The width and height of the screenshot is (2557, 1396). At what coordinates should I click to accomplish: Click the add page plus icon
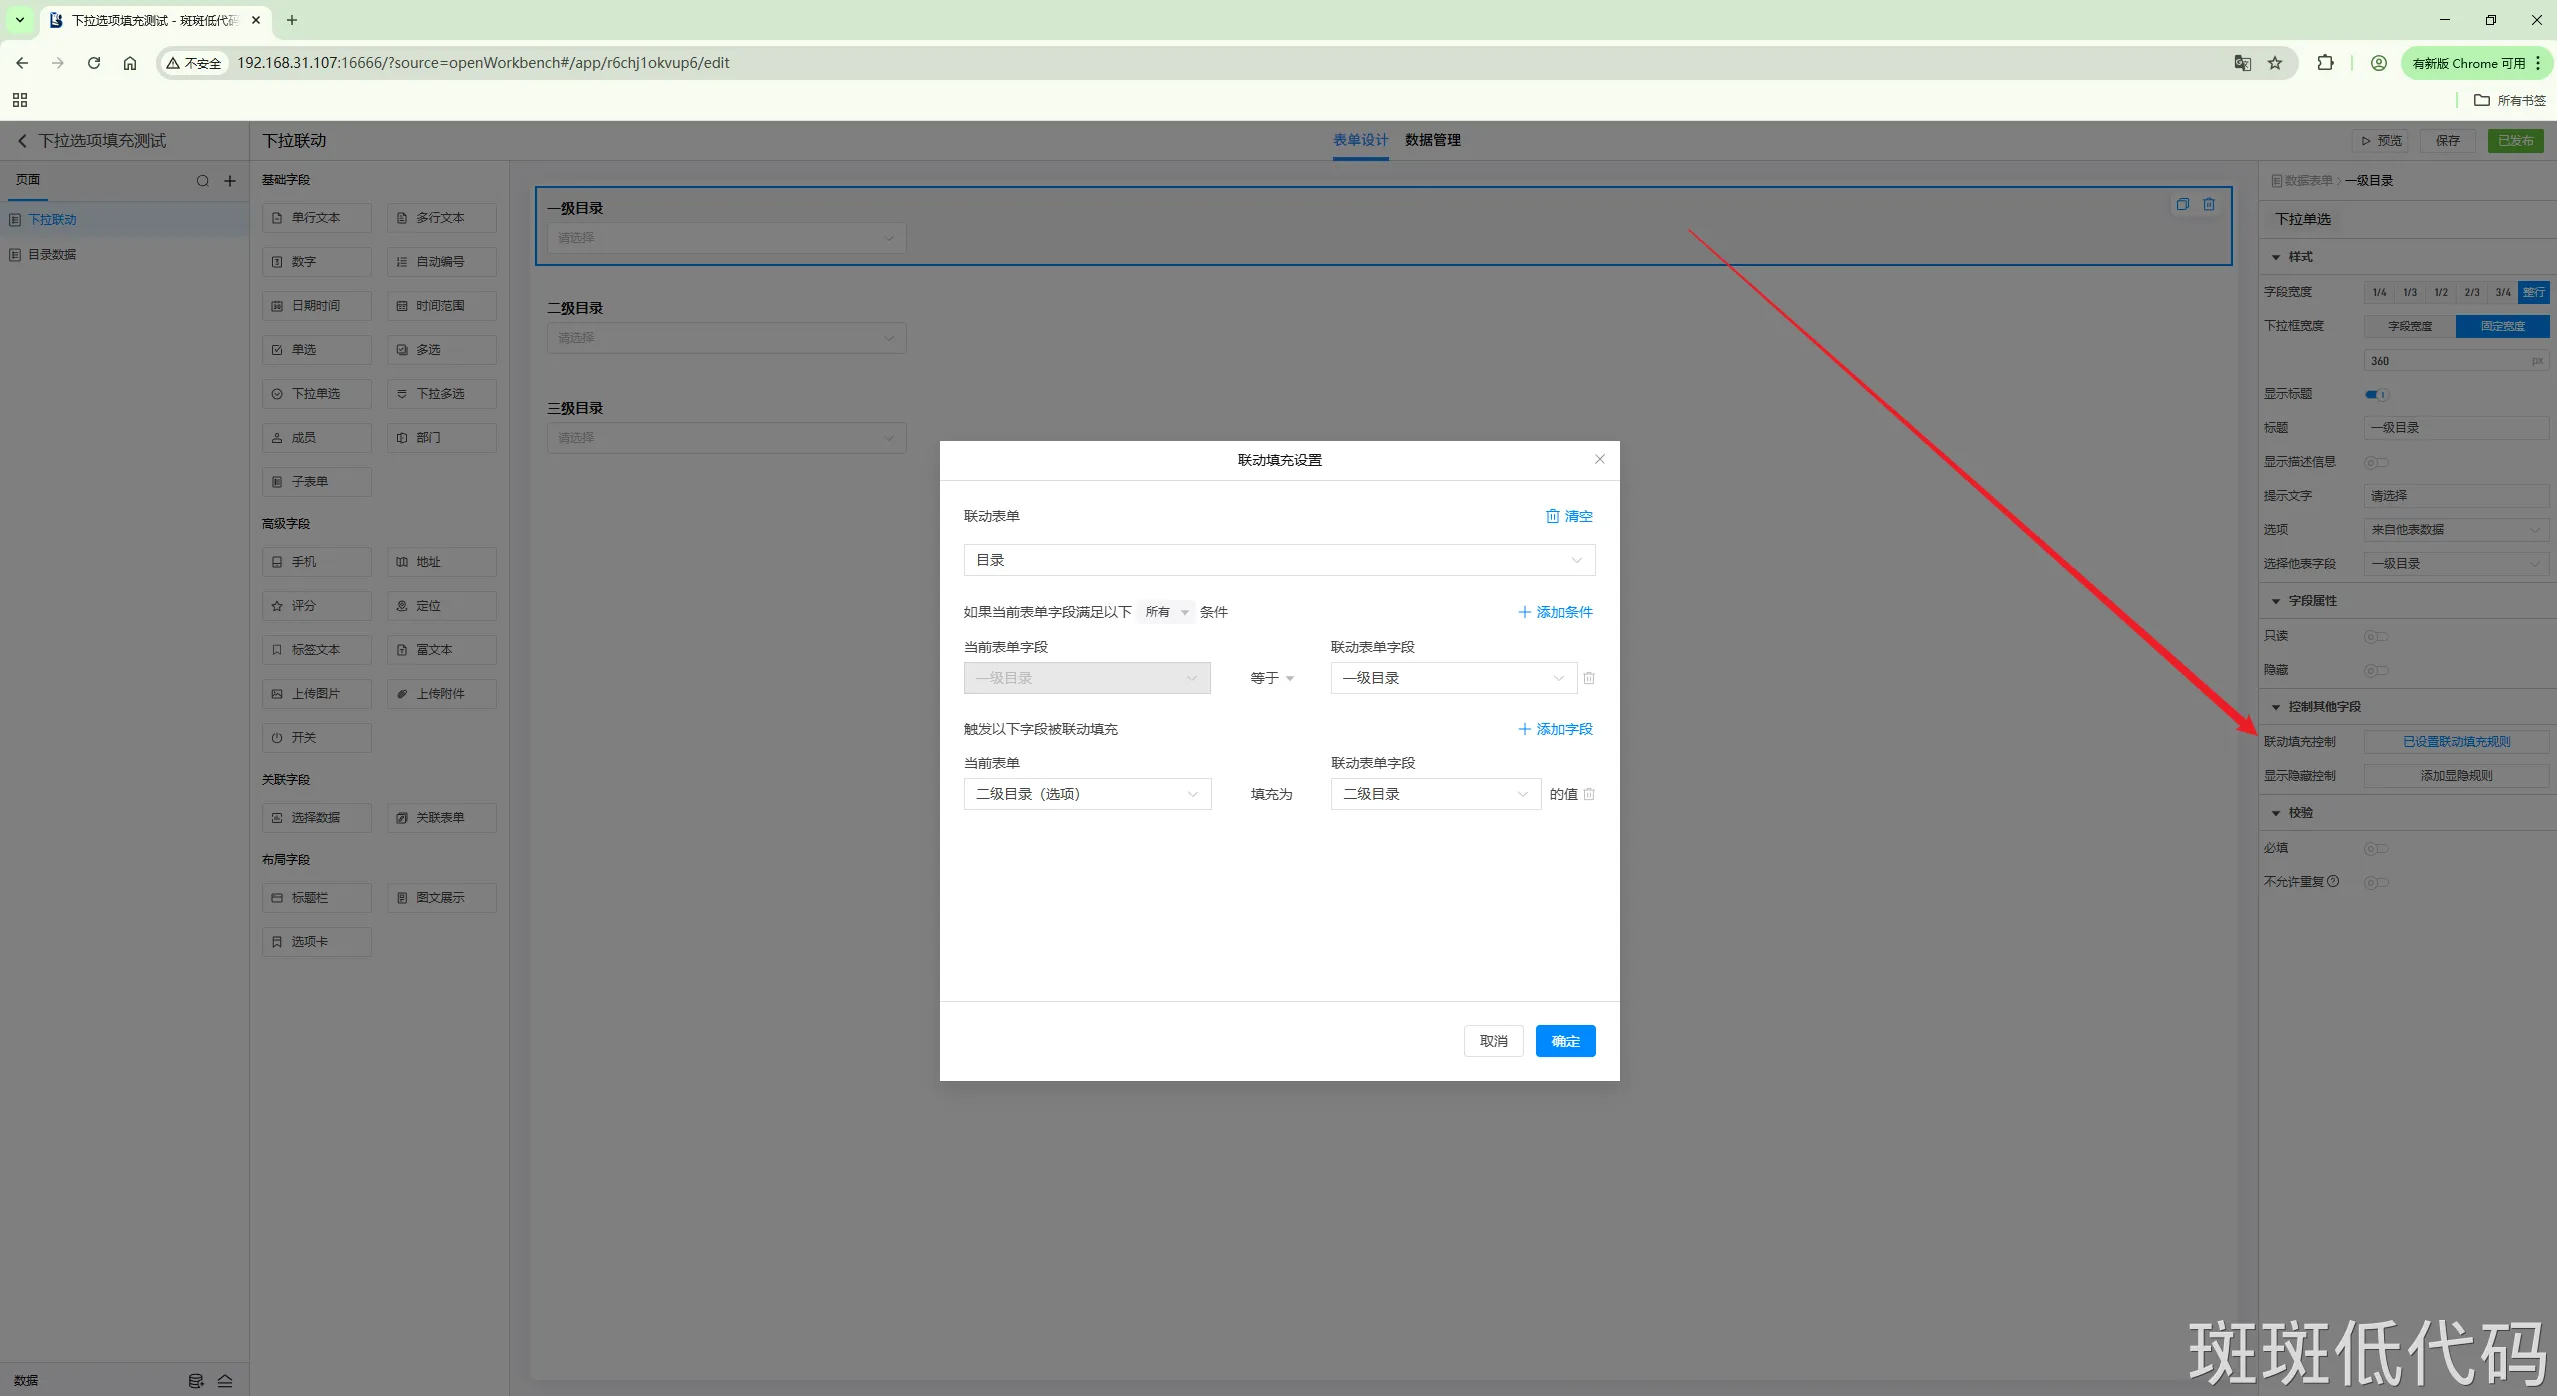230,181
